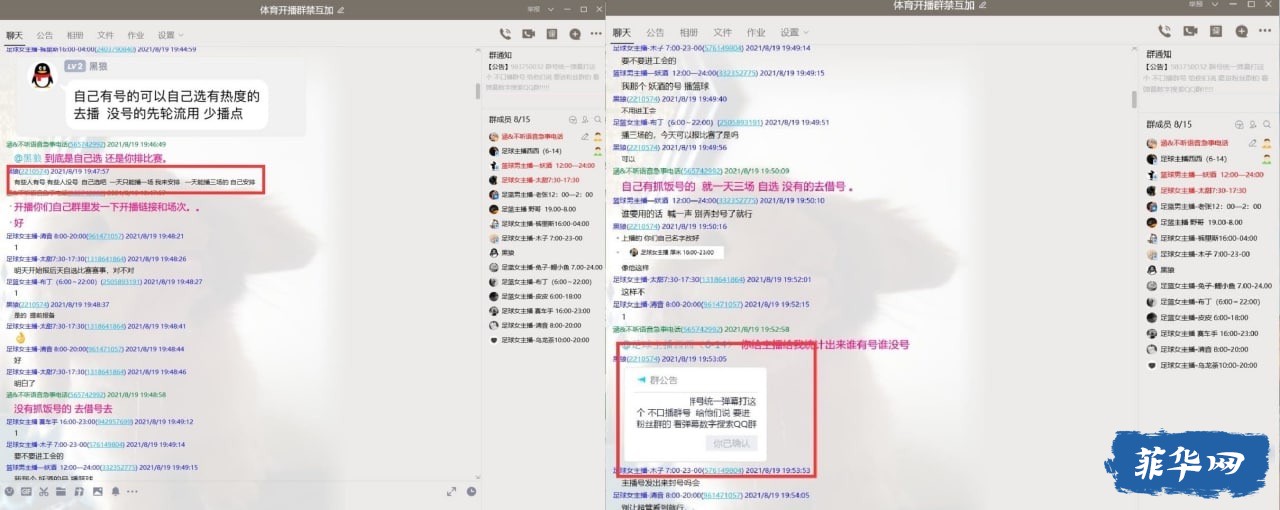Click the bell icon in left input toolbar
1280x510 pixels.
[116, 491]
